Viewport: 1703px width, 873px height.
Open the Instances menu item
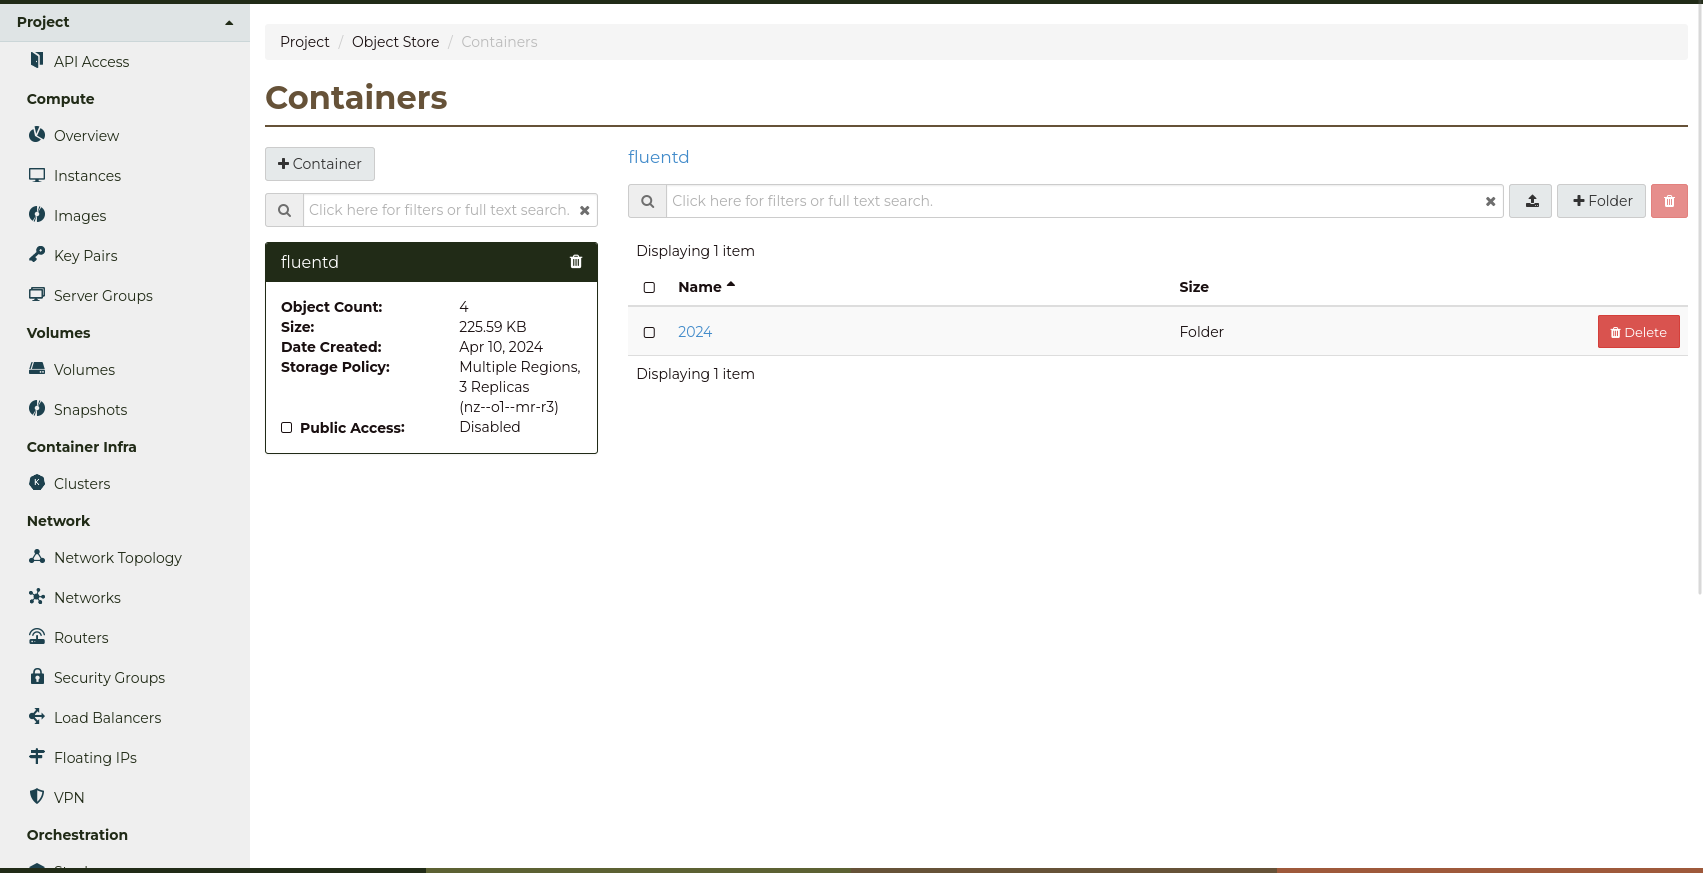coord(87,176)
